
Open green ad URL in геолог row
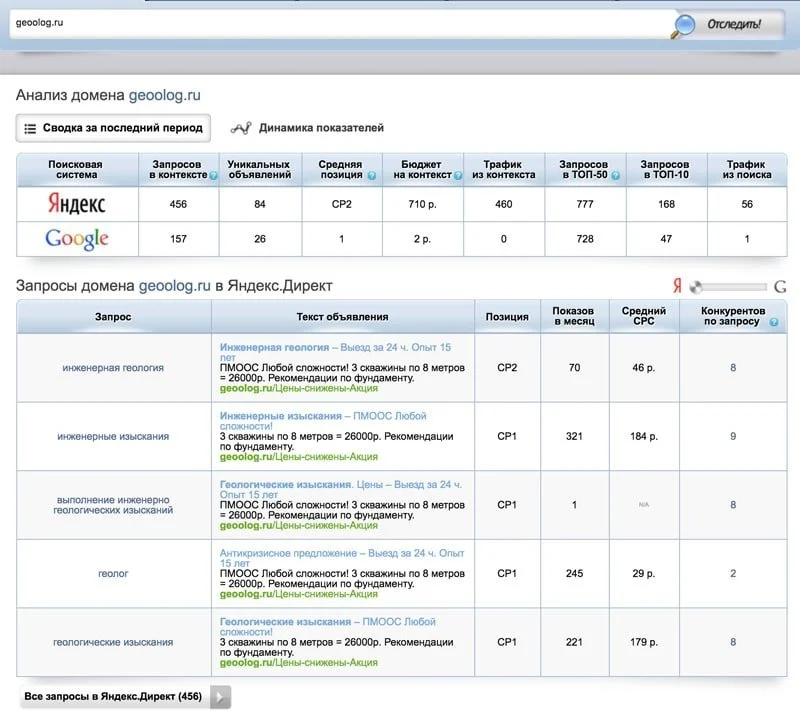[298, 594]
